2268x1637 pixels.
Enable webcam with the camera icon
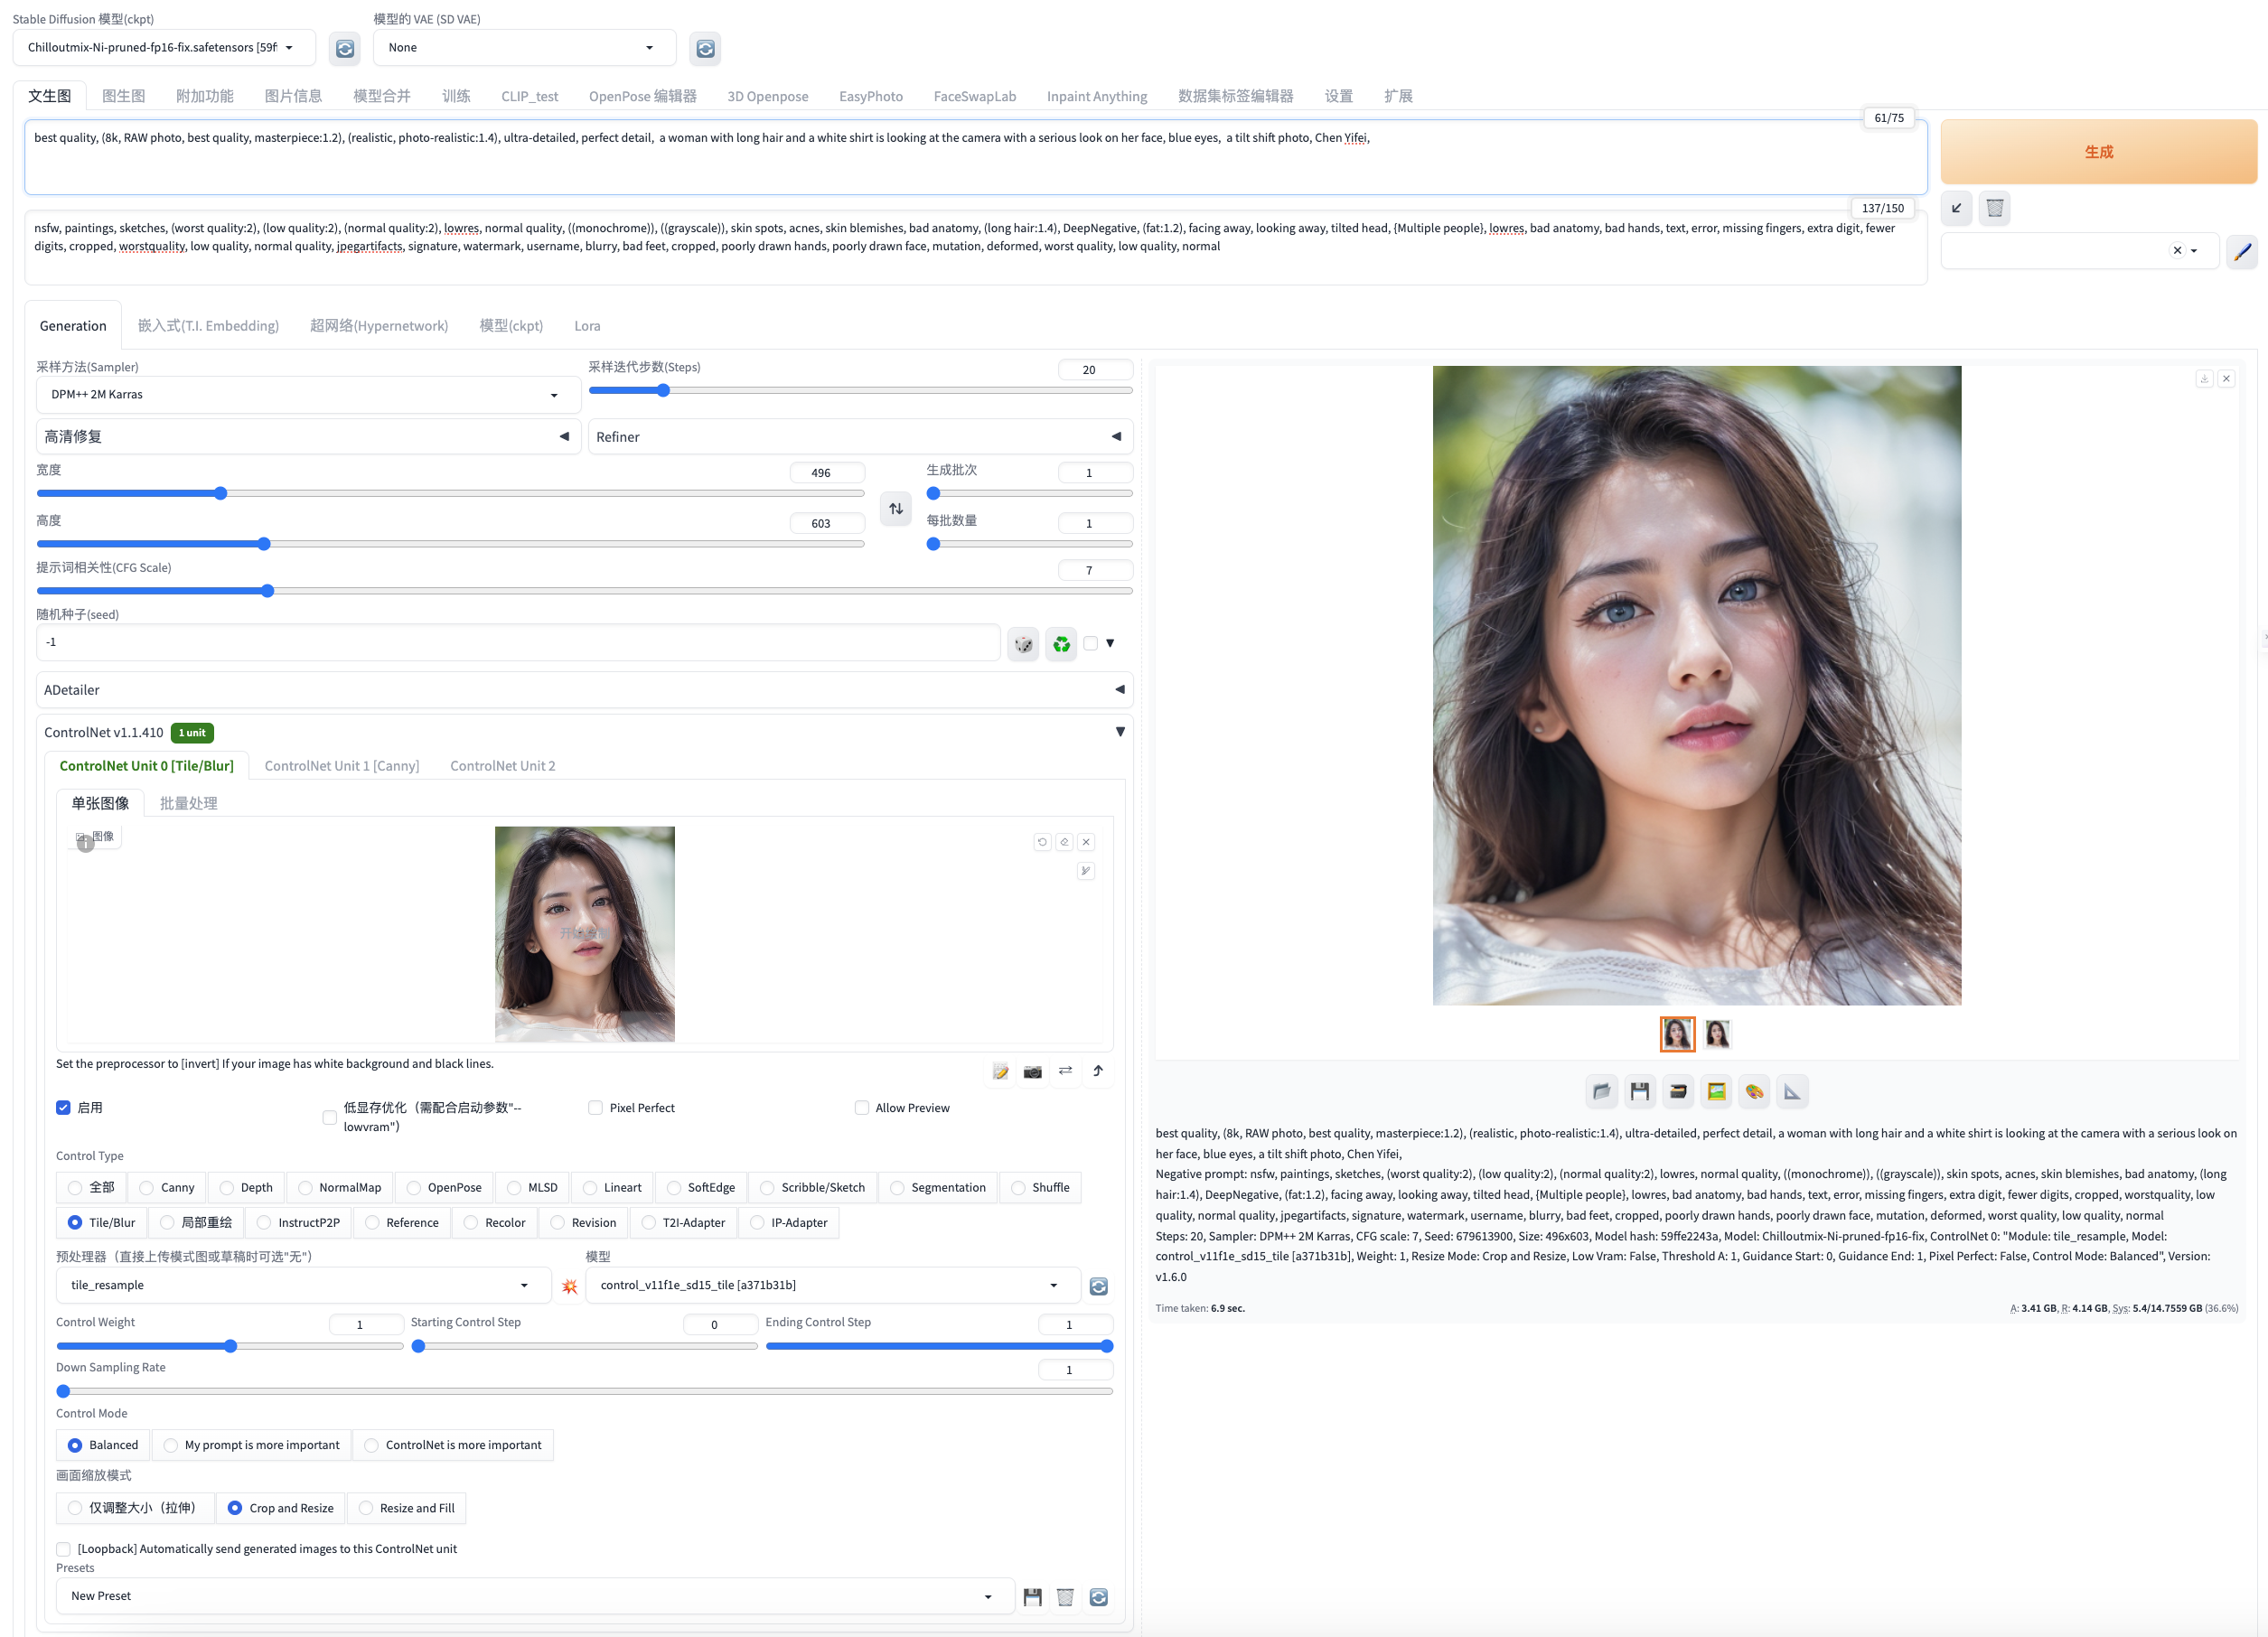click(1033, 1071)
